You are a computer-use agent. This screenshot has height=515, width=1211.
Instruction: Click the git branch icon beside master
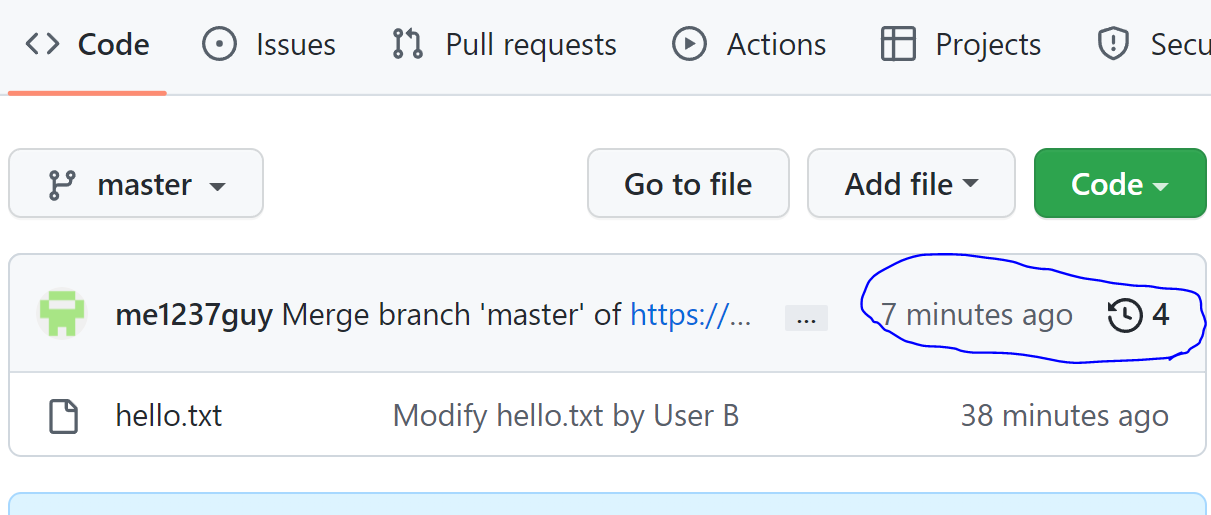[62, 185]
